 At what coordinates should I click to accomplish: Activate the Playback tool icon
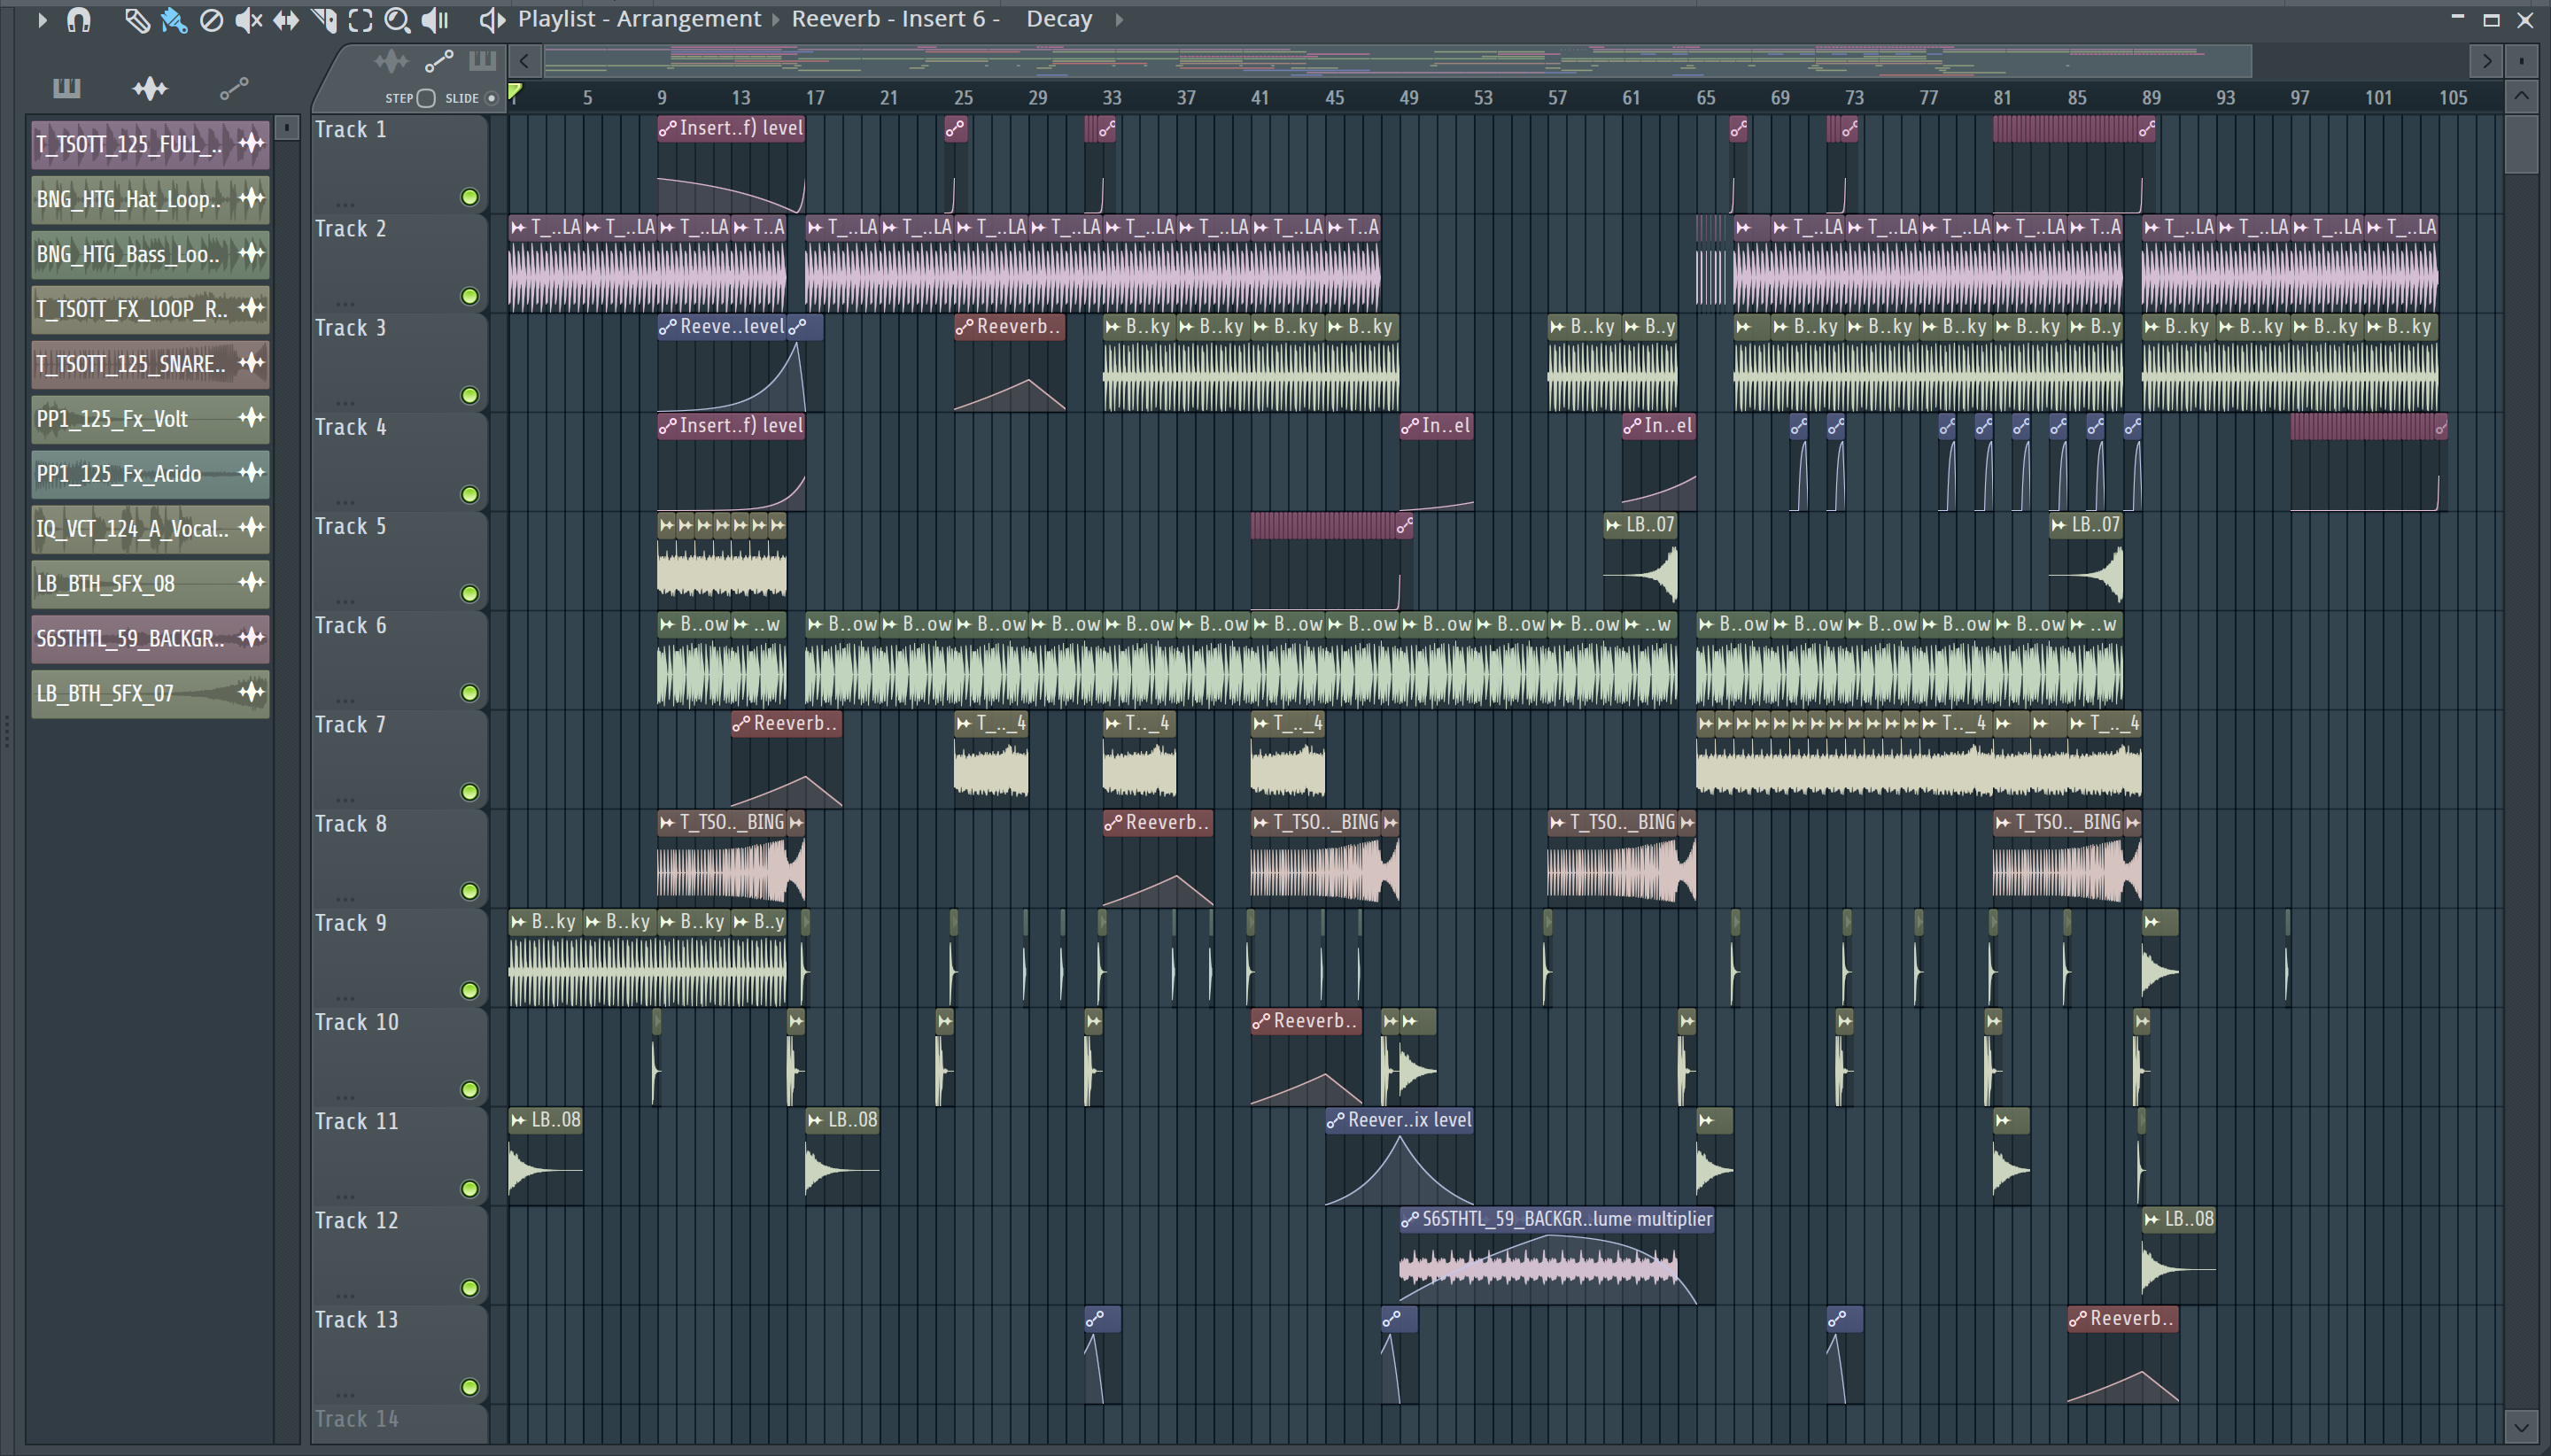pos(435,20)
